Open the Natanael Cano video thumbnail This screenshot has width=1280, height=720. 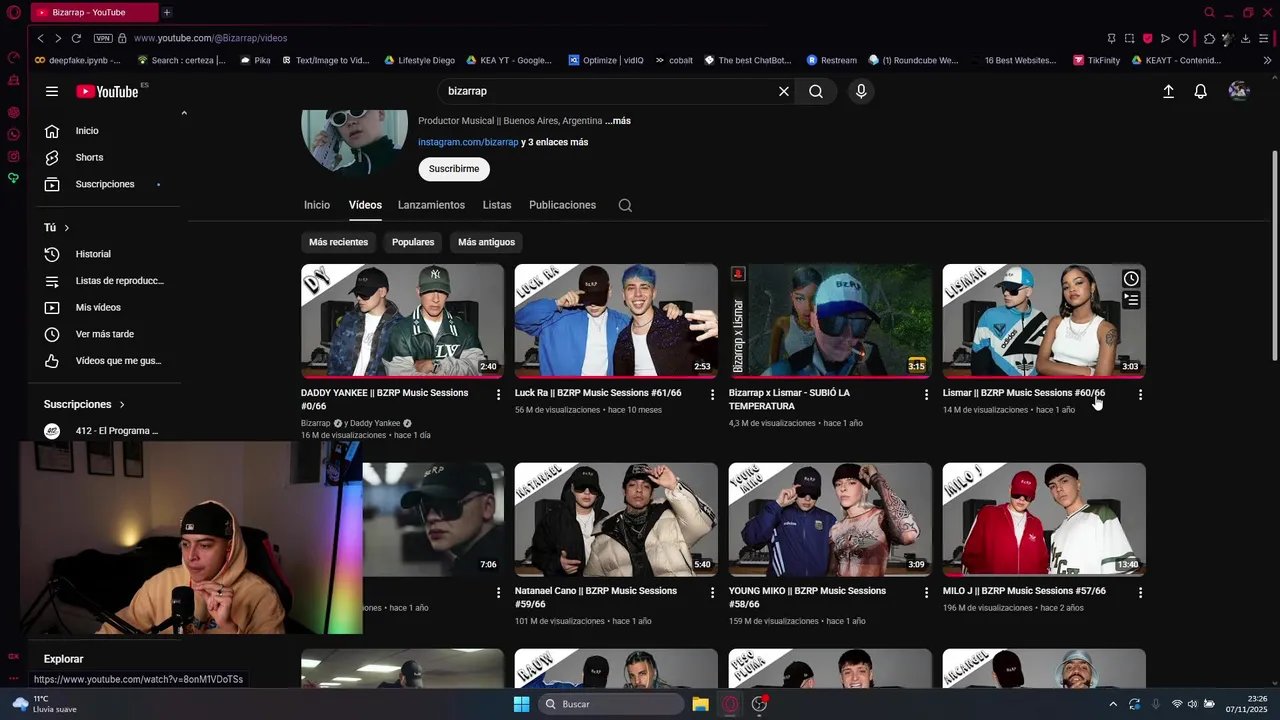pyautogui.click(x=616, y=519)
